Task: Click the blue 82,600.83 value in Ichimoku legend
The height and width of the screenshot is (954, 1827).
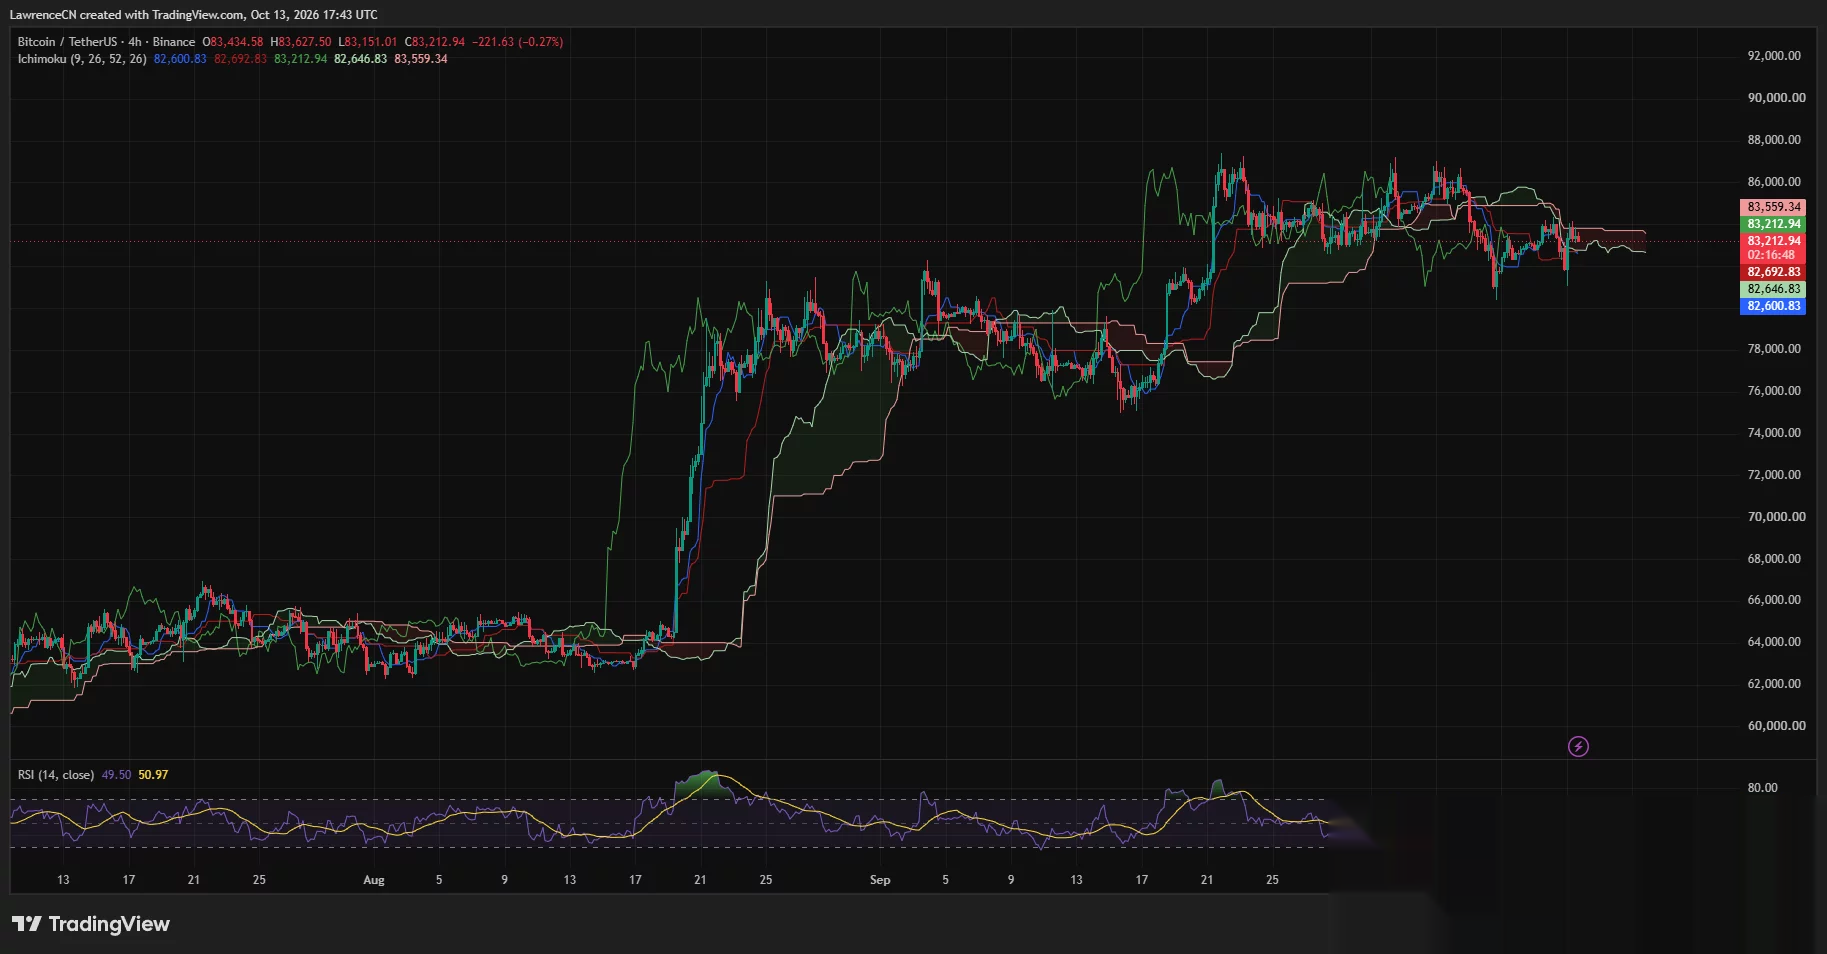Action: (180, 59)
